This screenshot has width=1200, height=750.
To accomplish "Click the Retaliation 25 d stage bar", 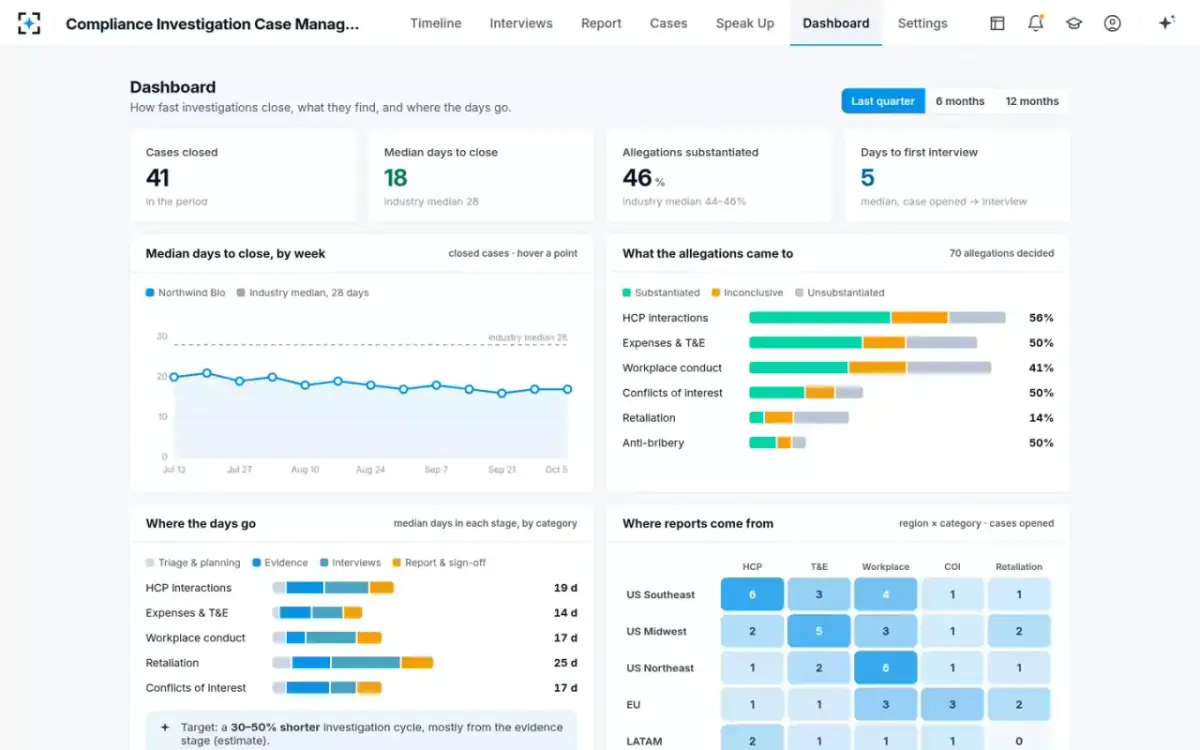I will (x=352, y=663).
